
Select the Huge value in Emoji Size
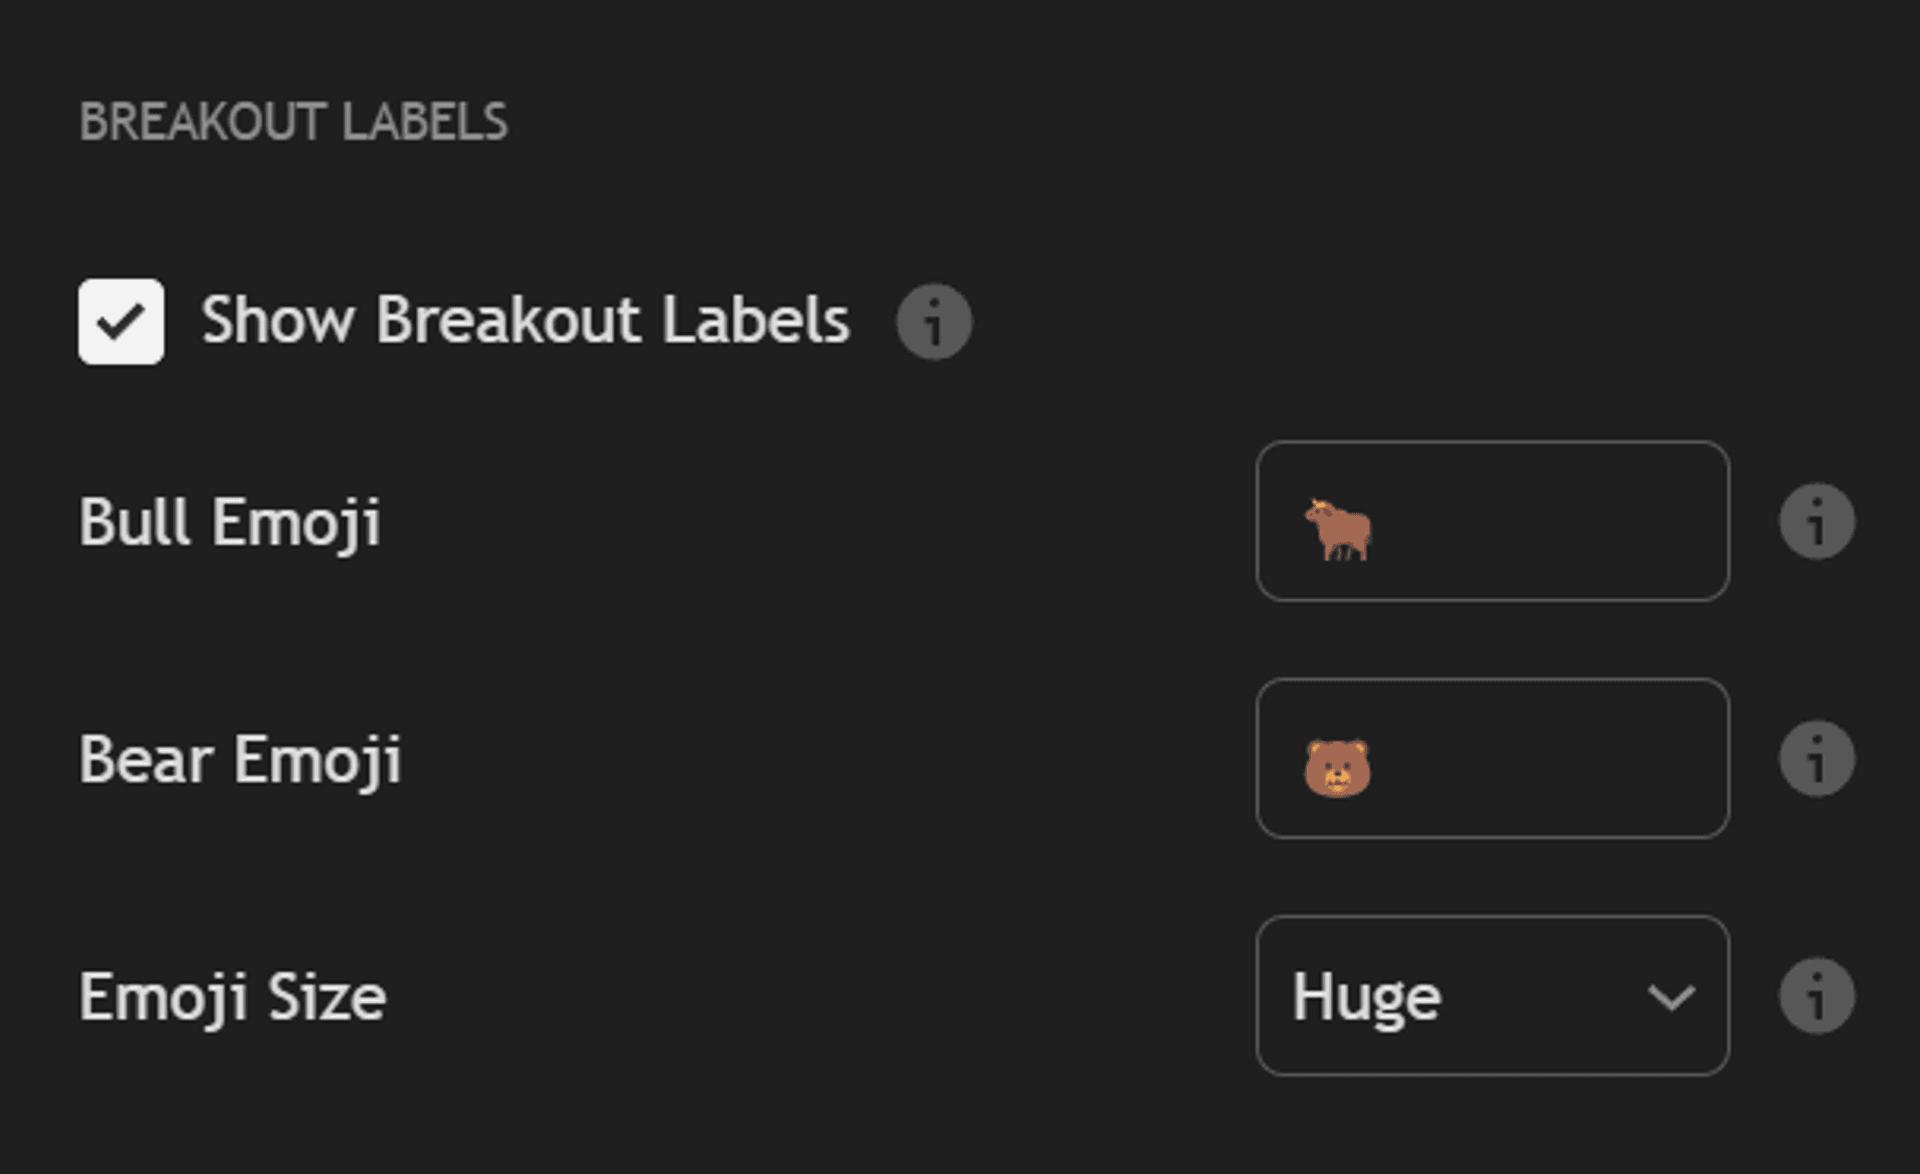[1366, 997]
